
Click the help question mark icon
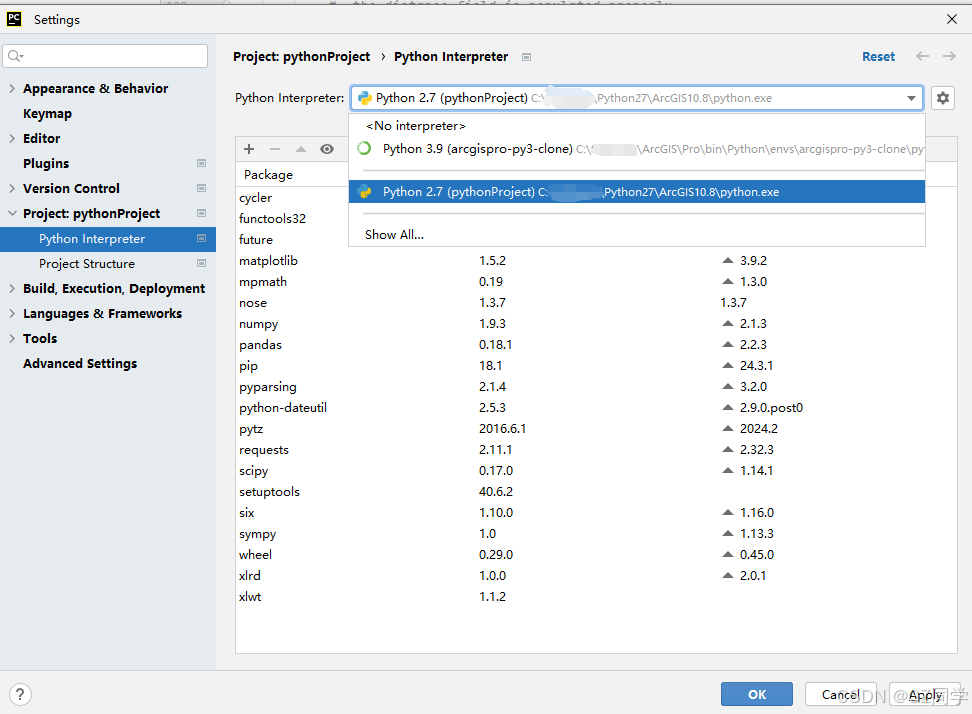click(x=20, y=694)
